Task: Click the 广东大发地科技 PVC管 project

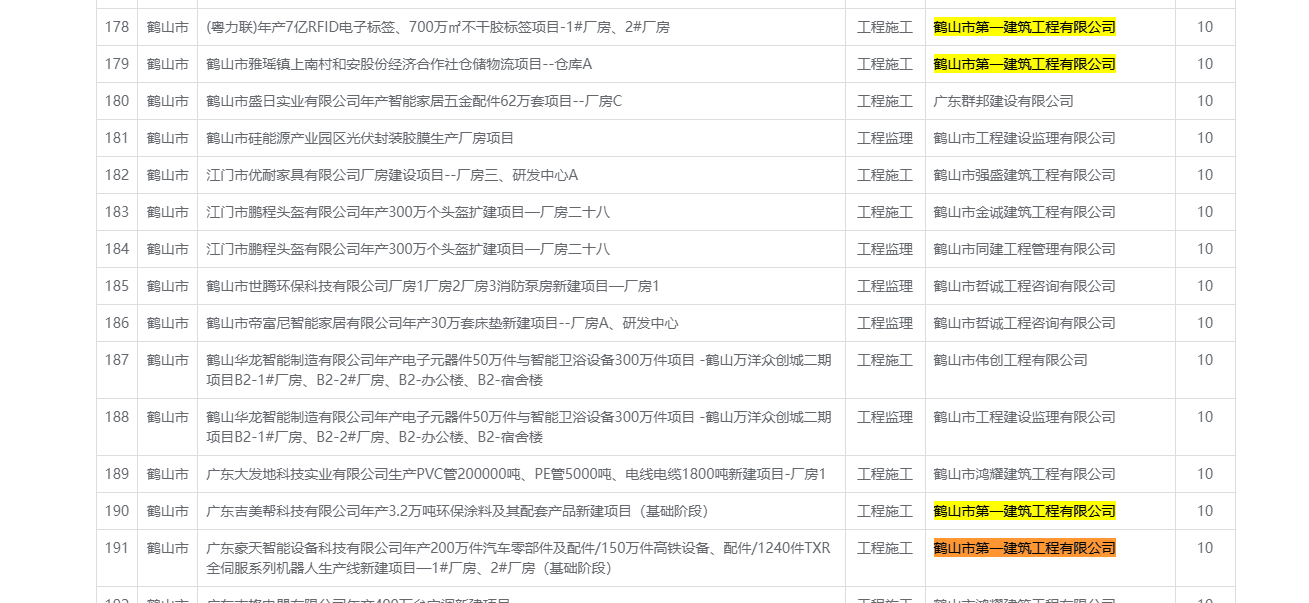Action: 516,474
